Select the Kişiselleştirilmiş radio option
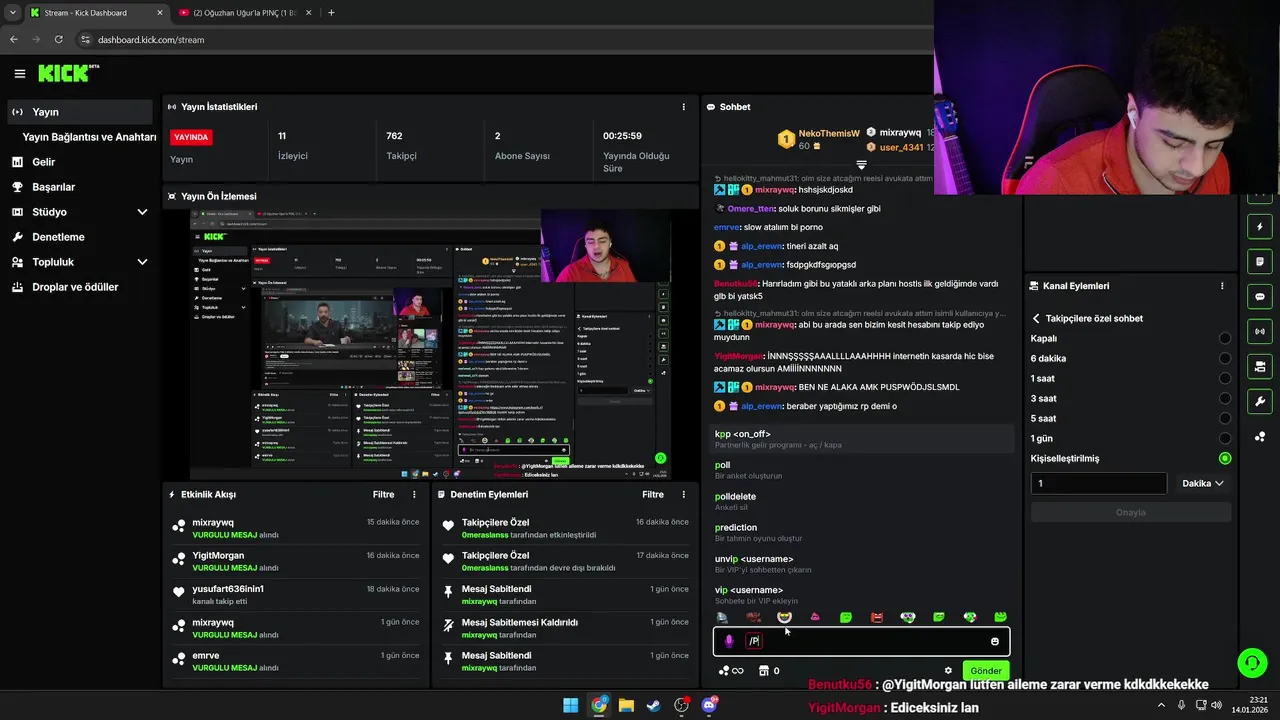Screen dimensions: 1280x720 pyautogui.click(x=1225, y=458)
